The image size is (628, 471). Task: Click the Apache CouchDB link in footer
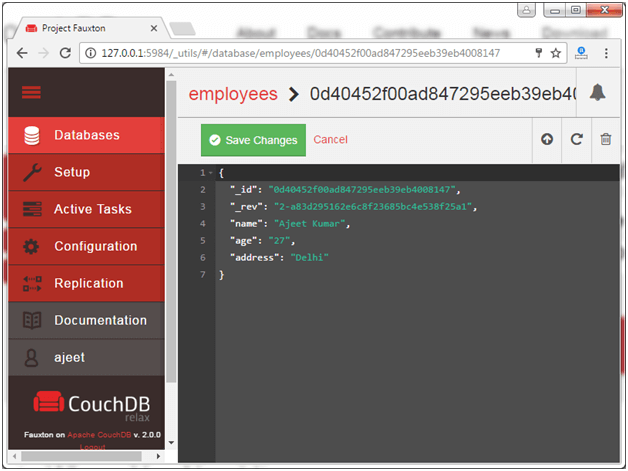click(99, 435)
